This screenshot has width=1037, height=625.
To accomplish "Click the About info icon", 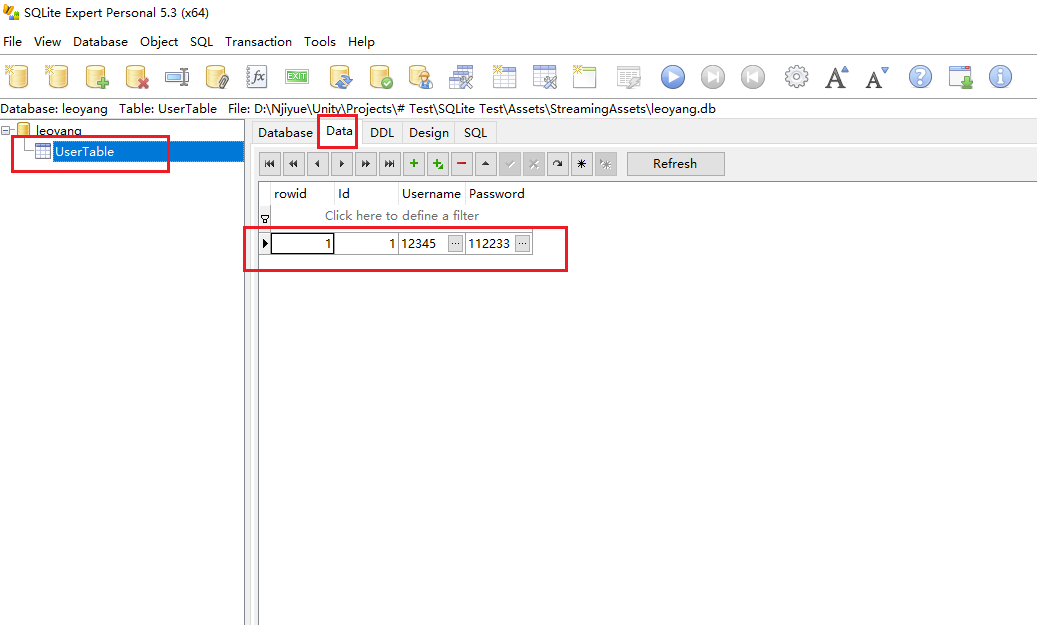I will (1000, 77).
